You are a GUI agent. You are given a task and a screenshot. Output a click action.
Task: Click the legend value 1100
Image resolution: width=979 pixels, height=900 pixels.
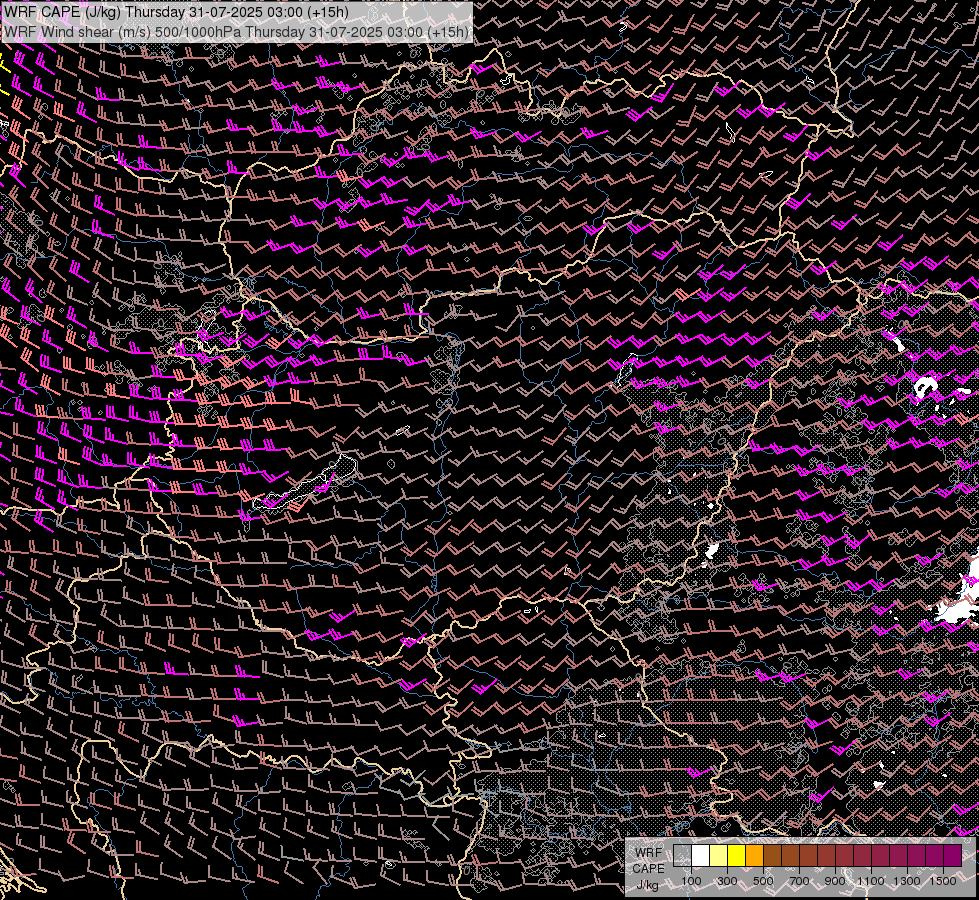tap(870, 881)
